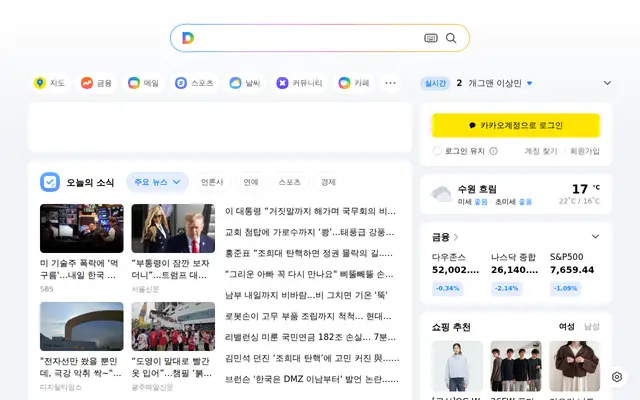Viewport: 640px width, 400px height.
Task: Toggle the 로그인 유지 radio checkbox
Action: pos(437,151)
